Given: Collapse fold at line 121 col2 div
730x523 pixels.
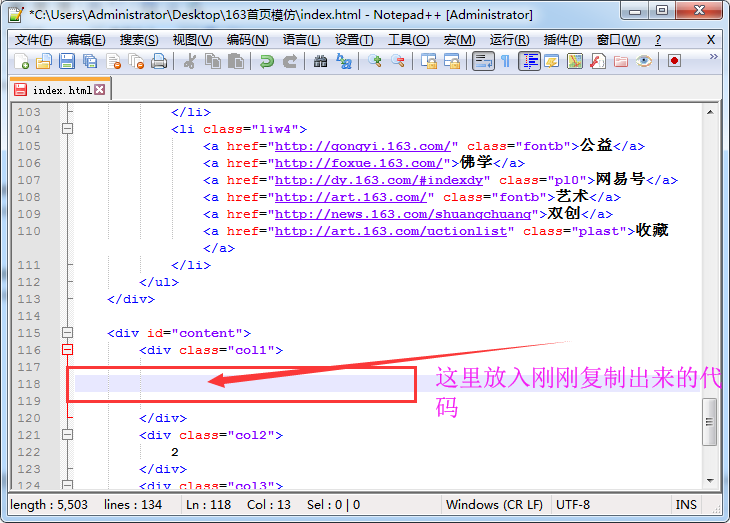Looking at the screenshot, I should click(x=68, y=435).
